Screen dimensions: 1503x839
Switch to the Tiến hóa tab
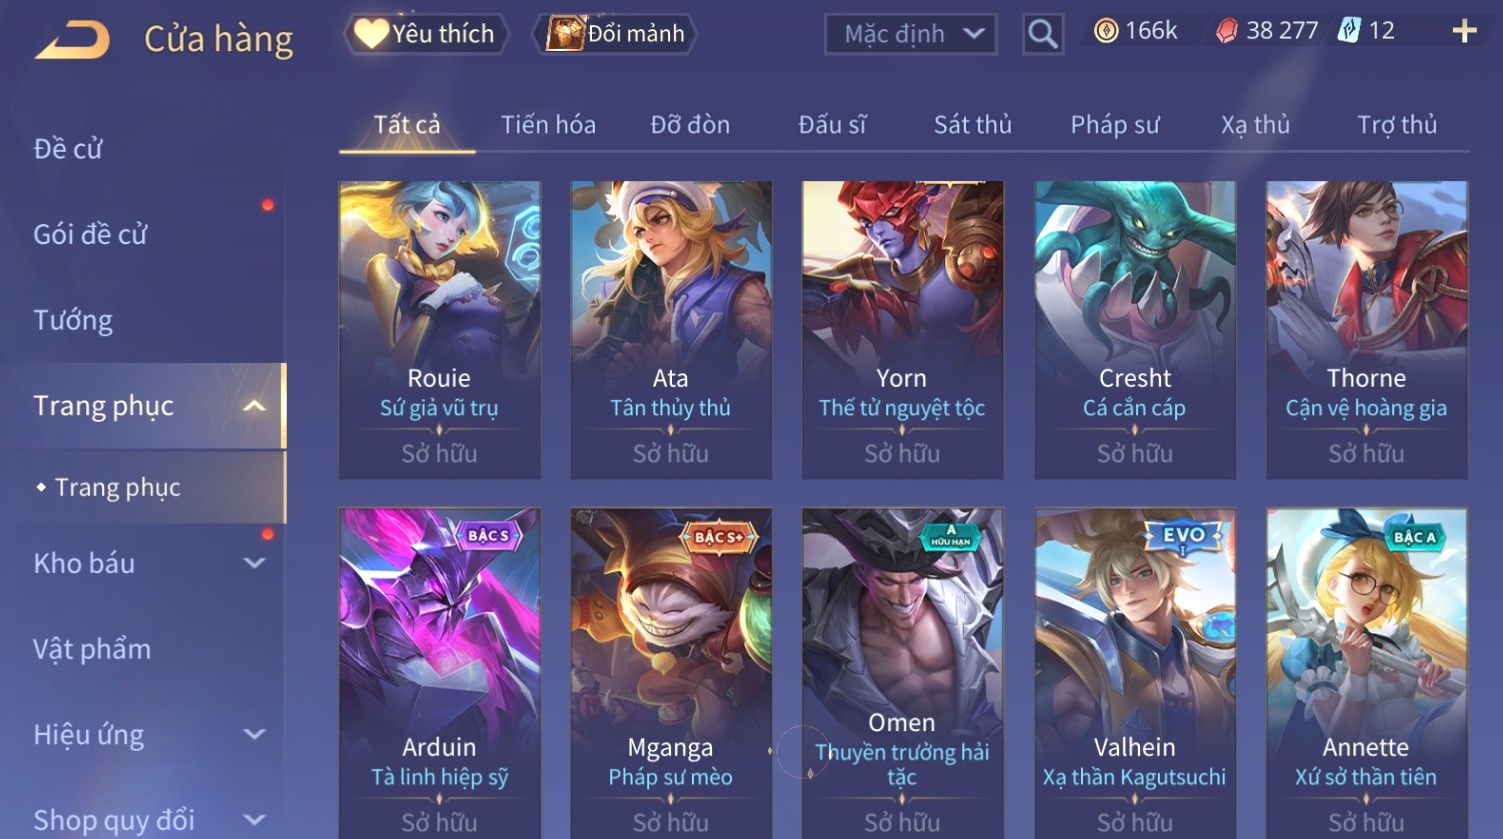tap(548, 125)
